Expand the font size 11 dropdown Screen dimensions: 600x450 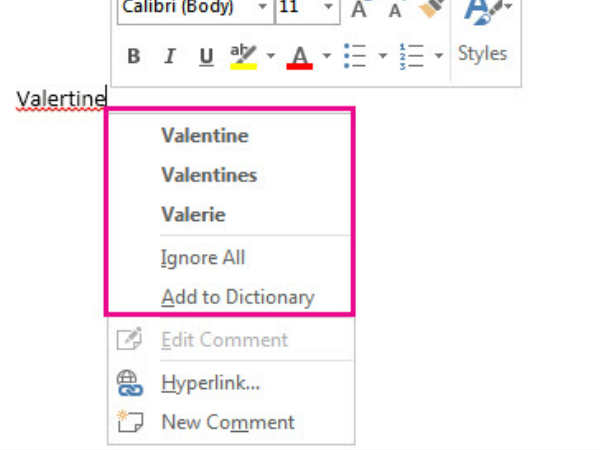pyautogui.click(x=328, y=8)
